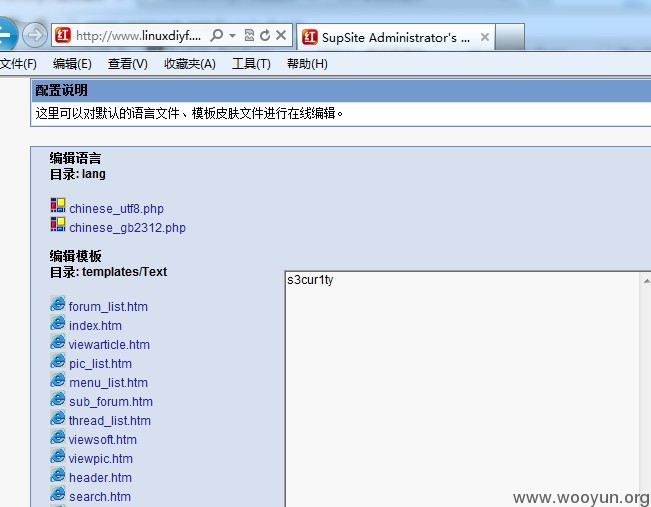Click the 编辑语言 heading
651x507 pixels.
tap(75, 158)
